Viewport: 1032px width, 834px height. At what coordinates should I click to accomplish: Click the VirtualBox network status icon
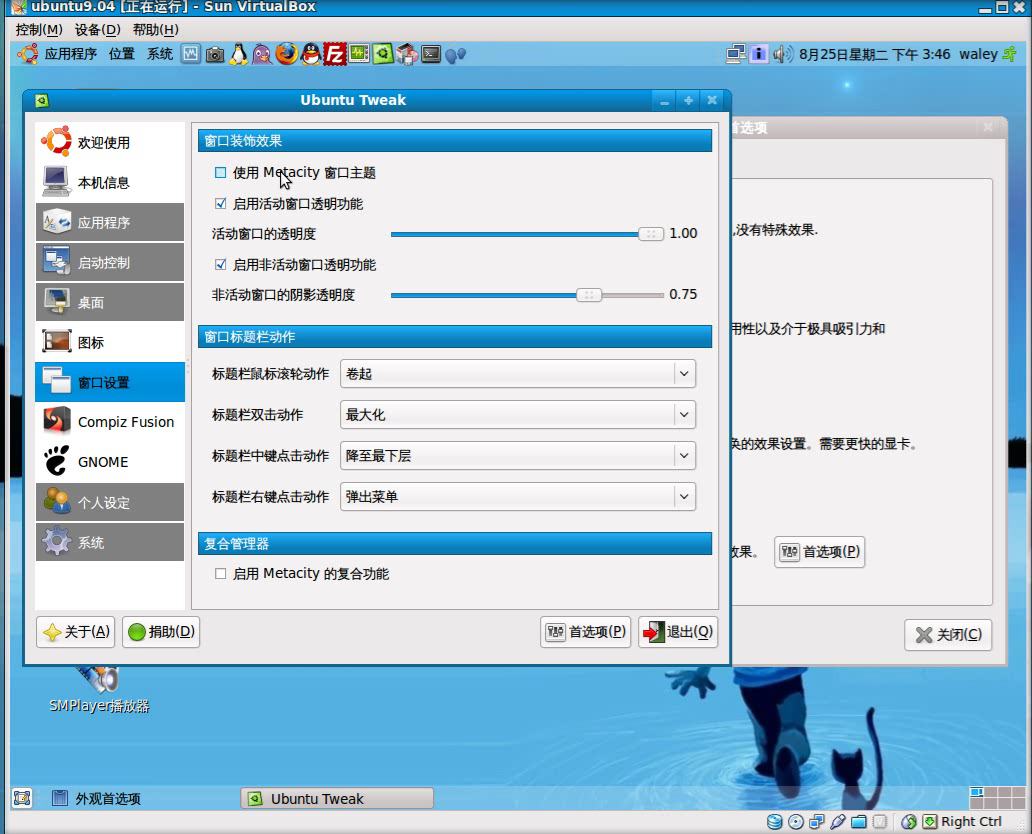[817, 821]
